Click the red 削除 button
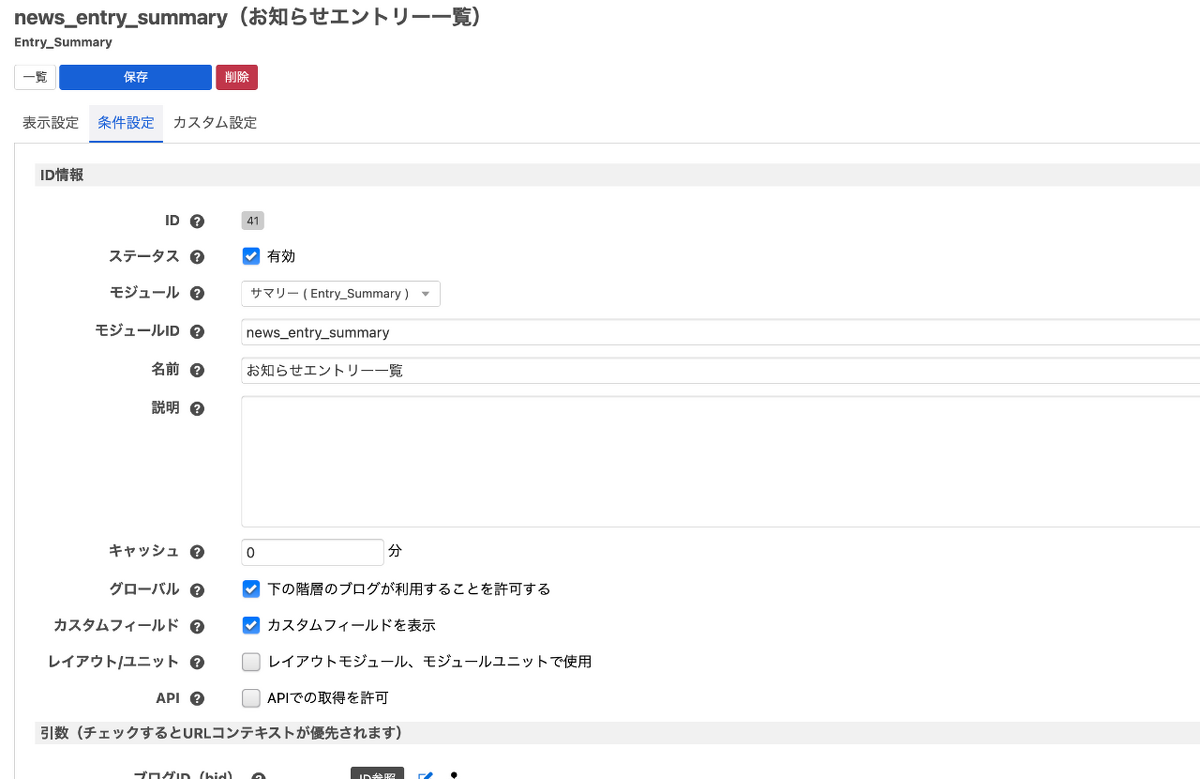Screen dimensions: 1200x779 (236, 76)
